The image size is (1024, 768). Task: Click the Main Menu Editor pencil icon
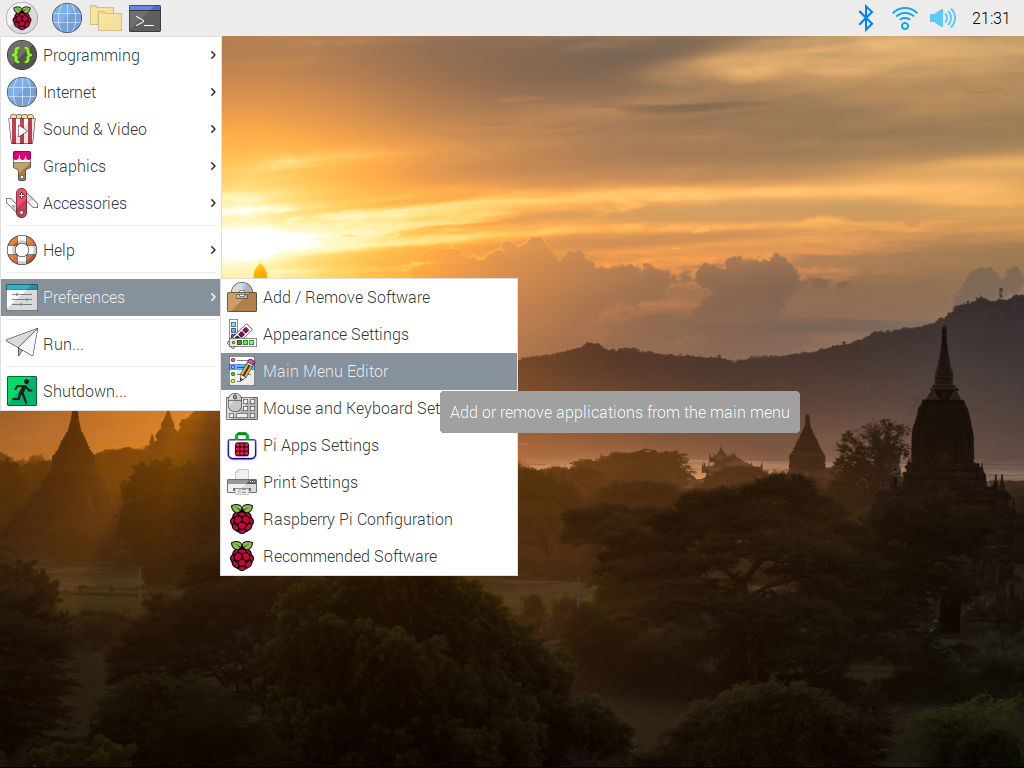click(x=241, y=371)
